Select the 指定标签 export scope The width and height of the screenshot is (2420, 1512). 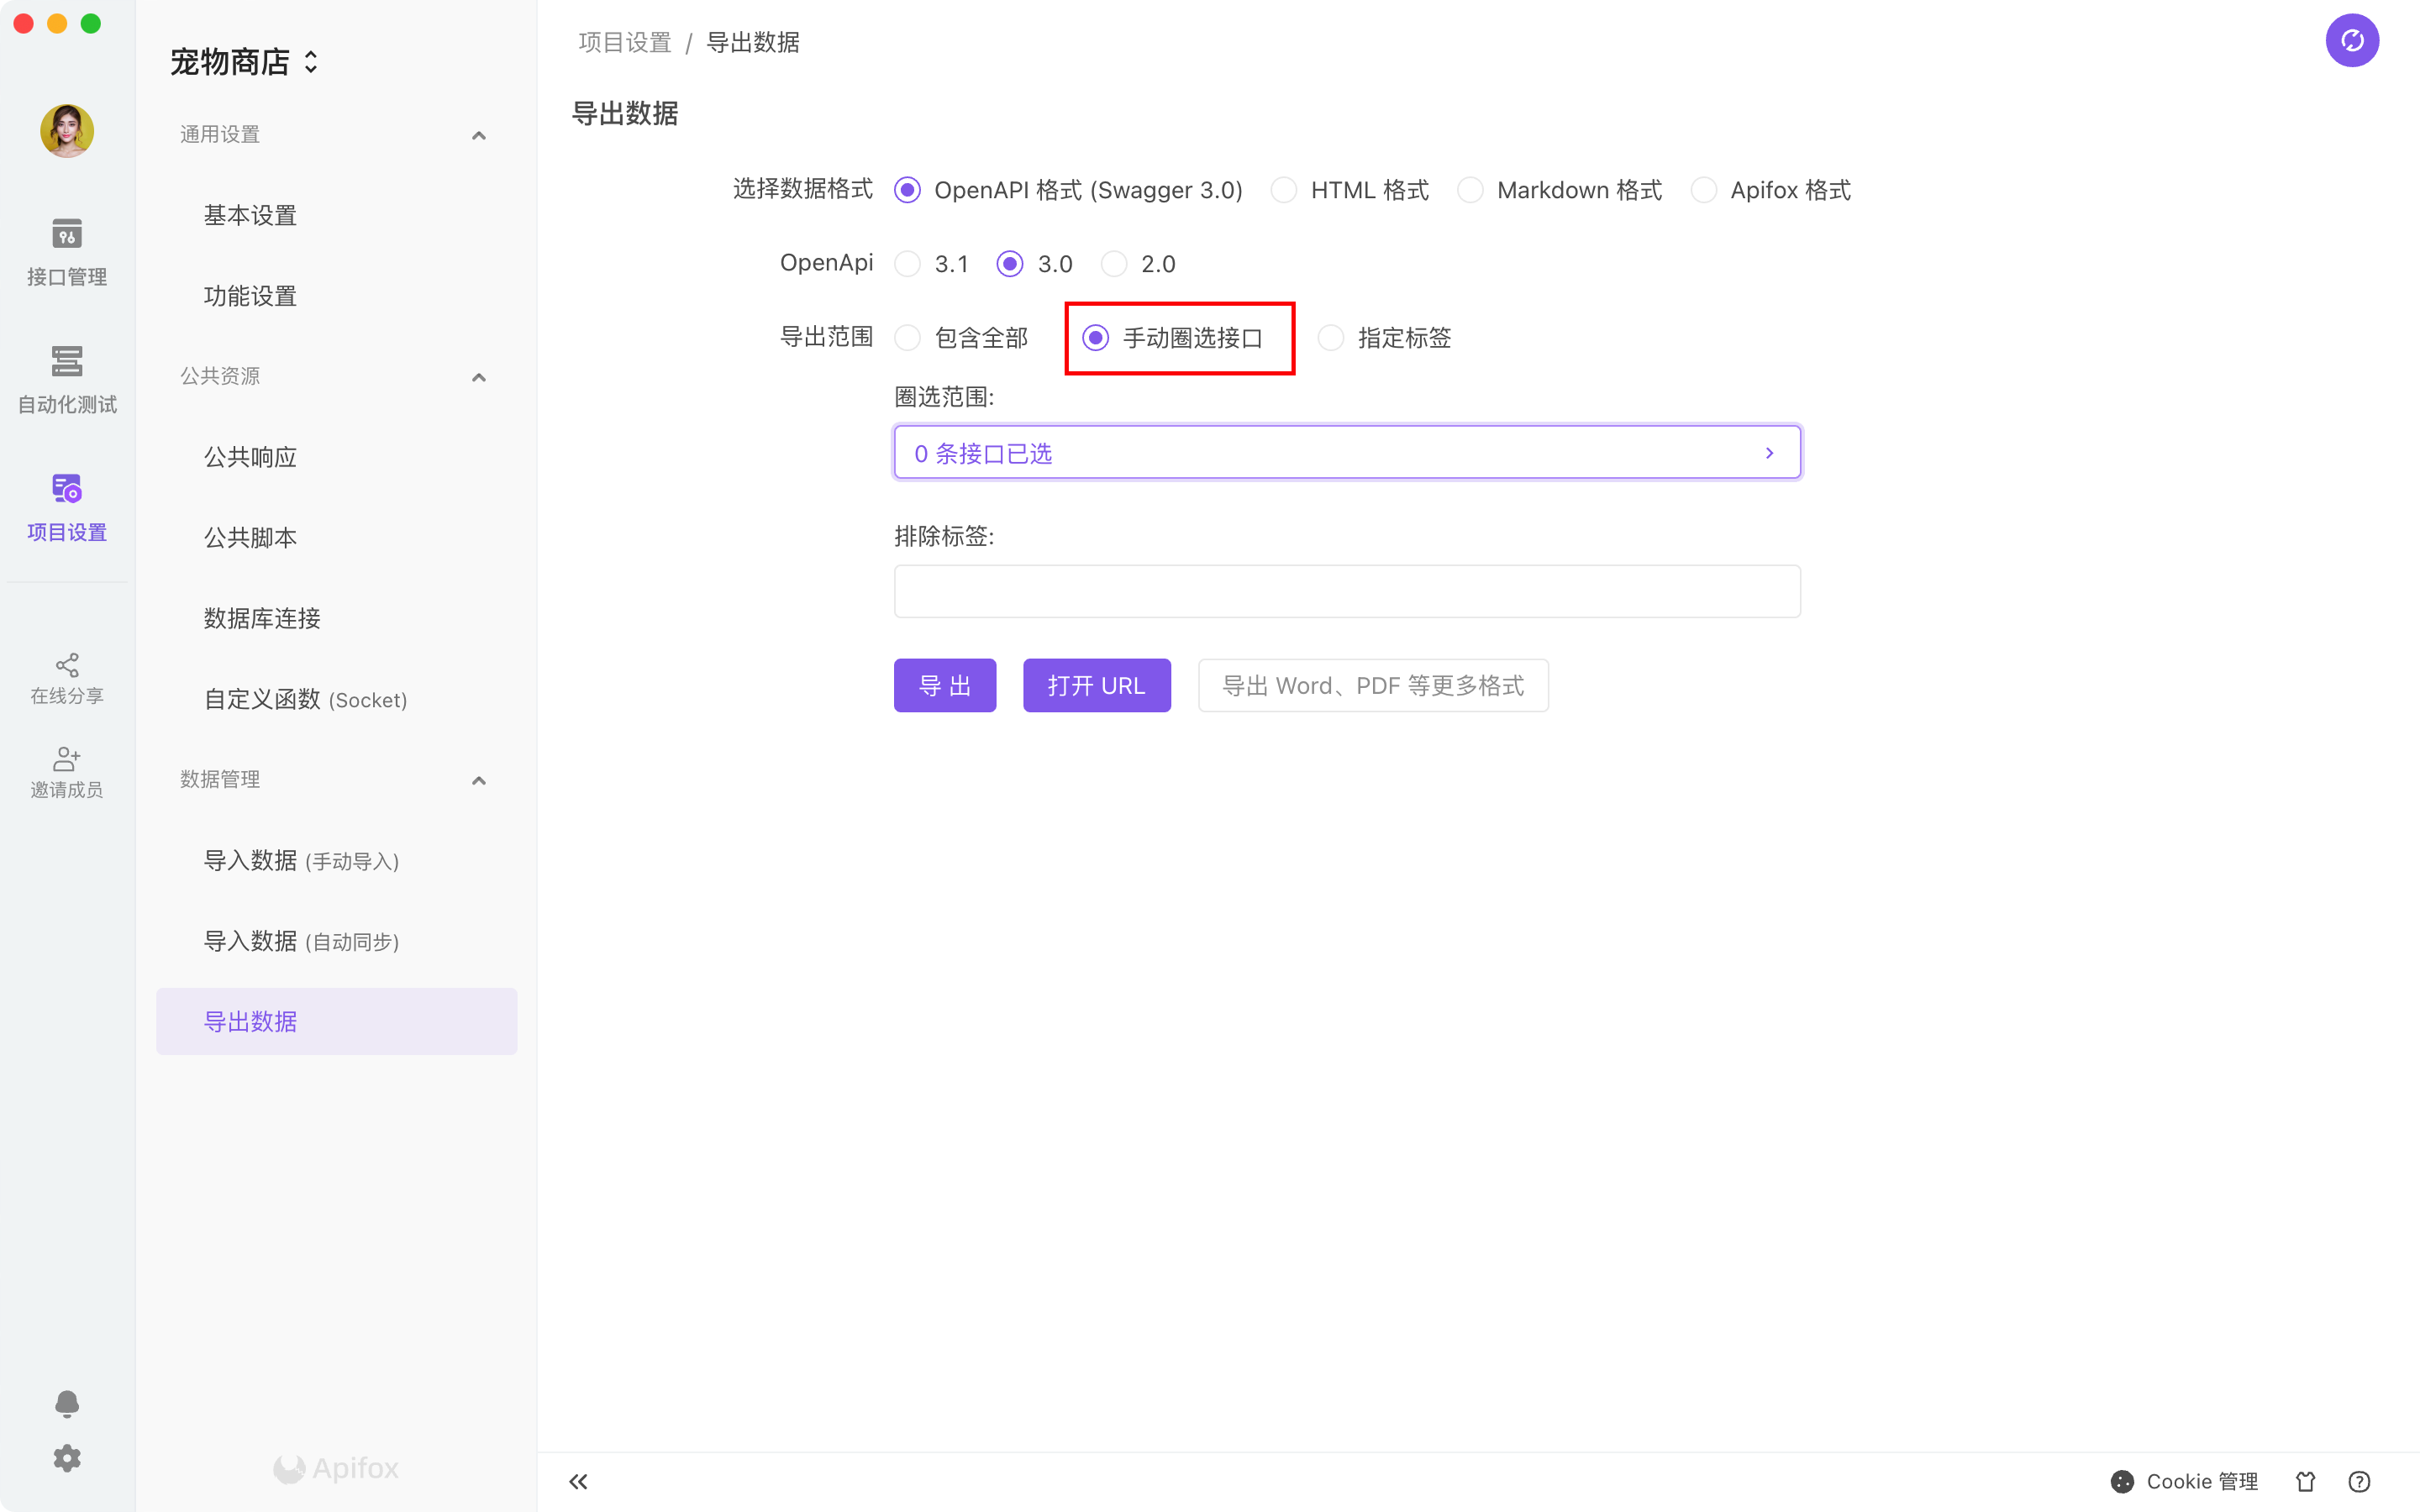(1331, 338)
